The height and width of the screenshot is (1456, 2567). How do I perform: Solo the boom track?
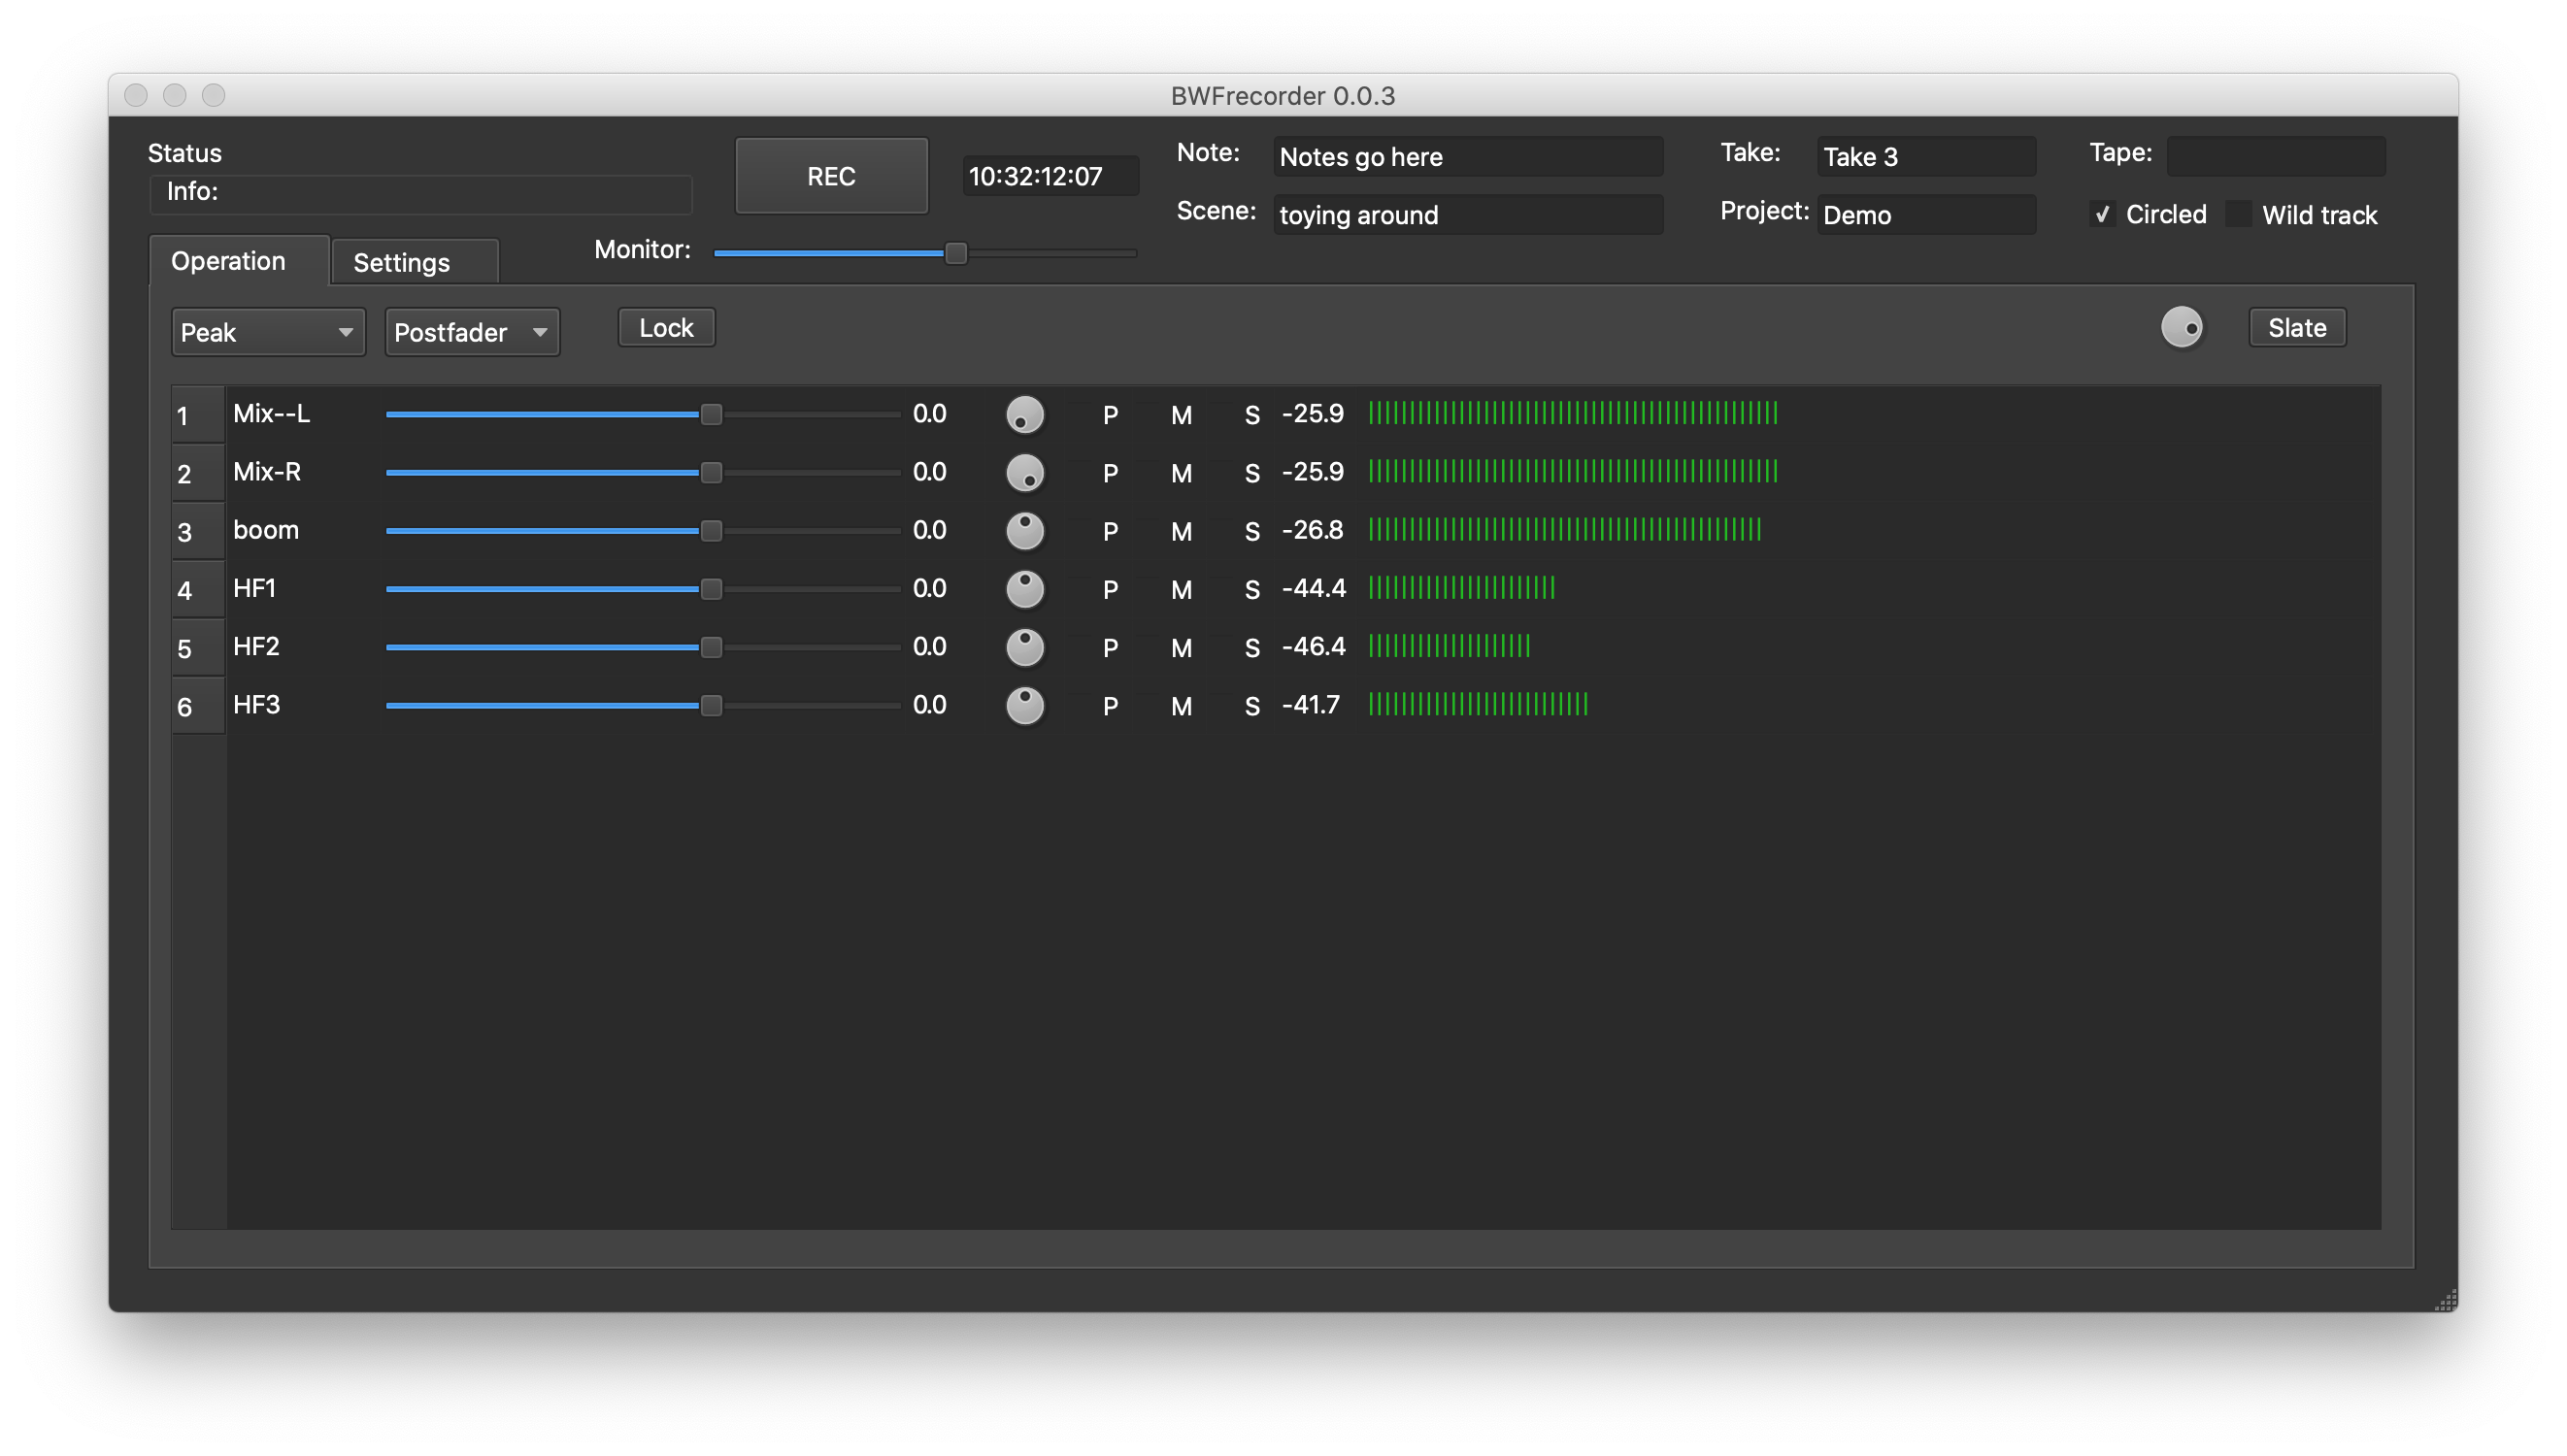[1252, 531]
